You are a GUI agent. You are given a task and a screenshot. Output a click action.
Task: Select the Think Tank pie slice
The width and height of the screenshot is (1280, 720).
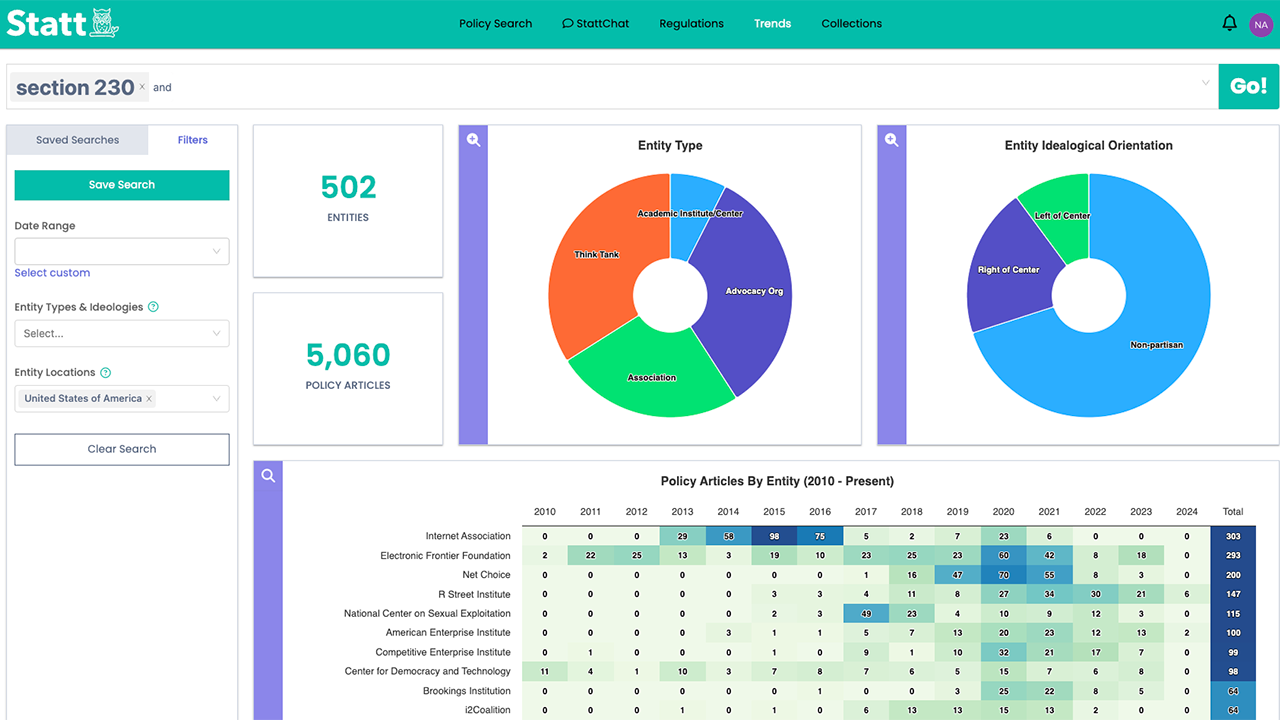point(597,255)
